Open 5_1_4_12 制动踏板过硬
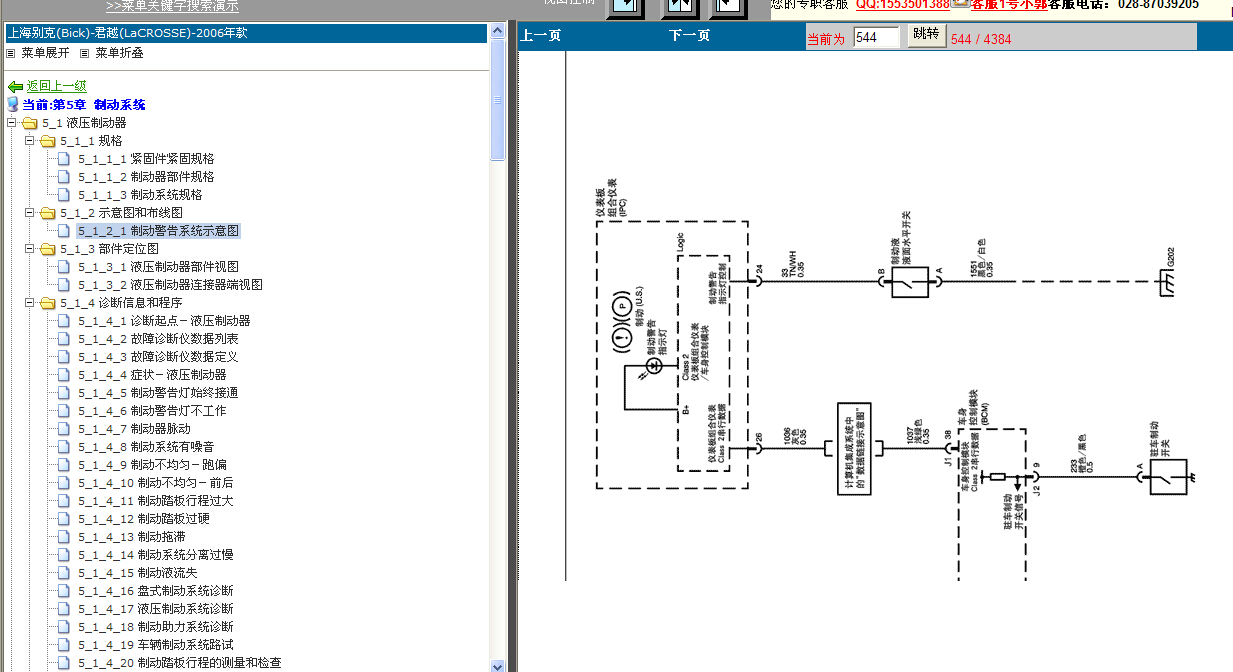This screenshot has height=672, width=1233. pyautogui.click(x=144, y=519)
